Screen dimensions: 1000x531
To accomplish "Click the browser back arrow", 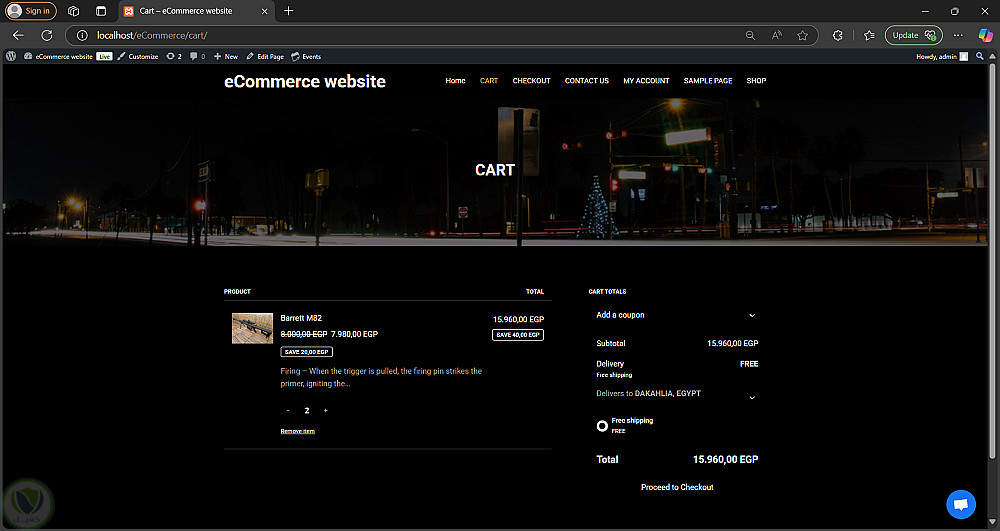I will coord(18,35).
